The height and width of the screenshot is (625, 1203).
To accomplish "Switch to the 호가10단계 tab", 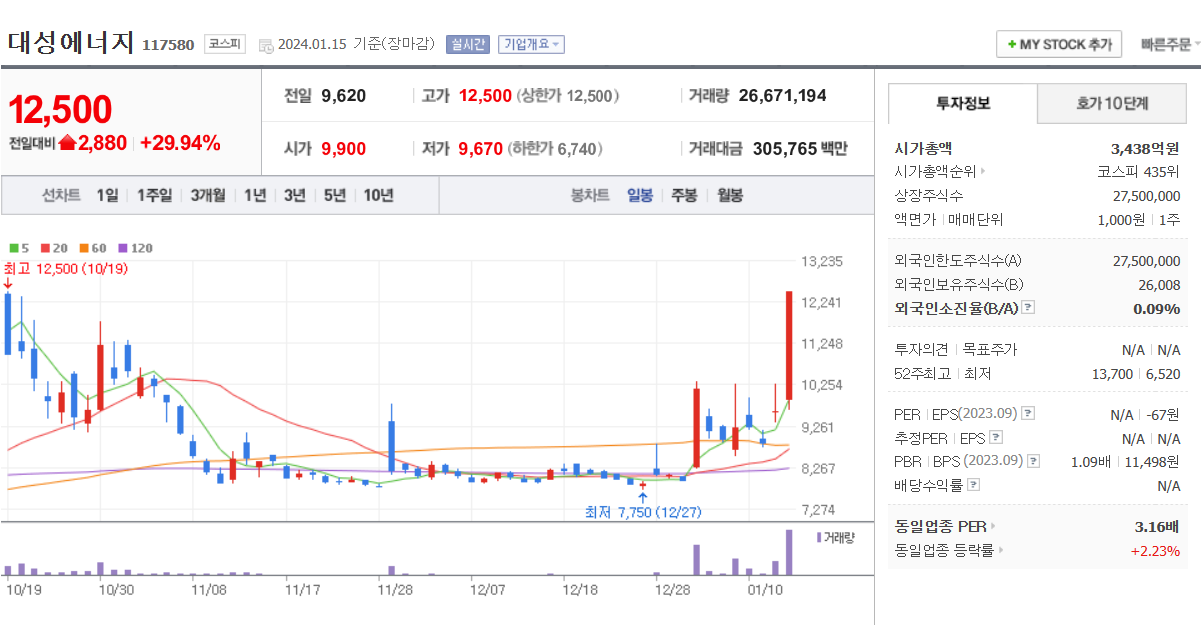I will (x=1112, y=103).
